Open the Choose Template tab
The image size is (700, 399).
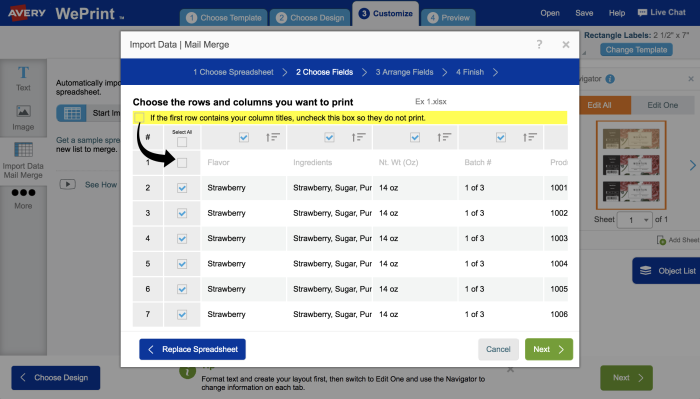[x=224, y=18]
